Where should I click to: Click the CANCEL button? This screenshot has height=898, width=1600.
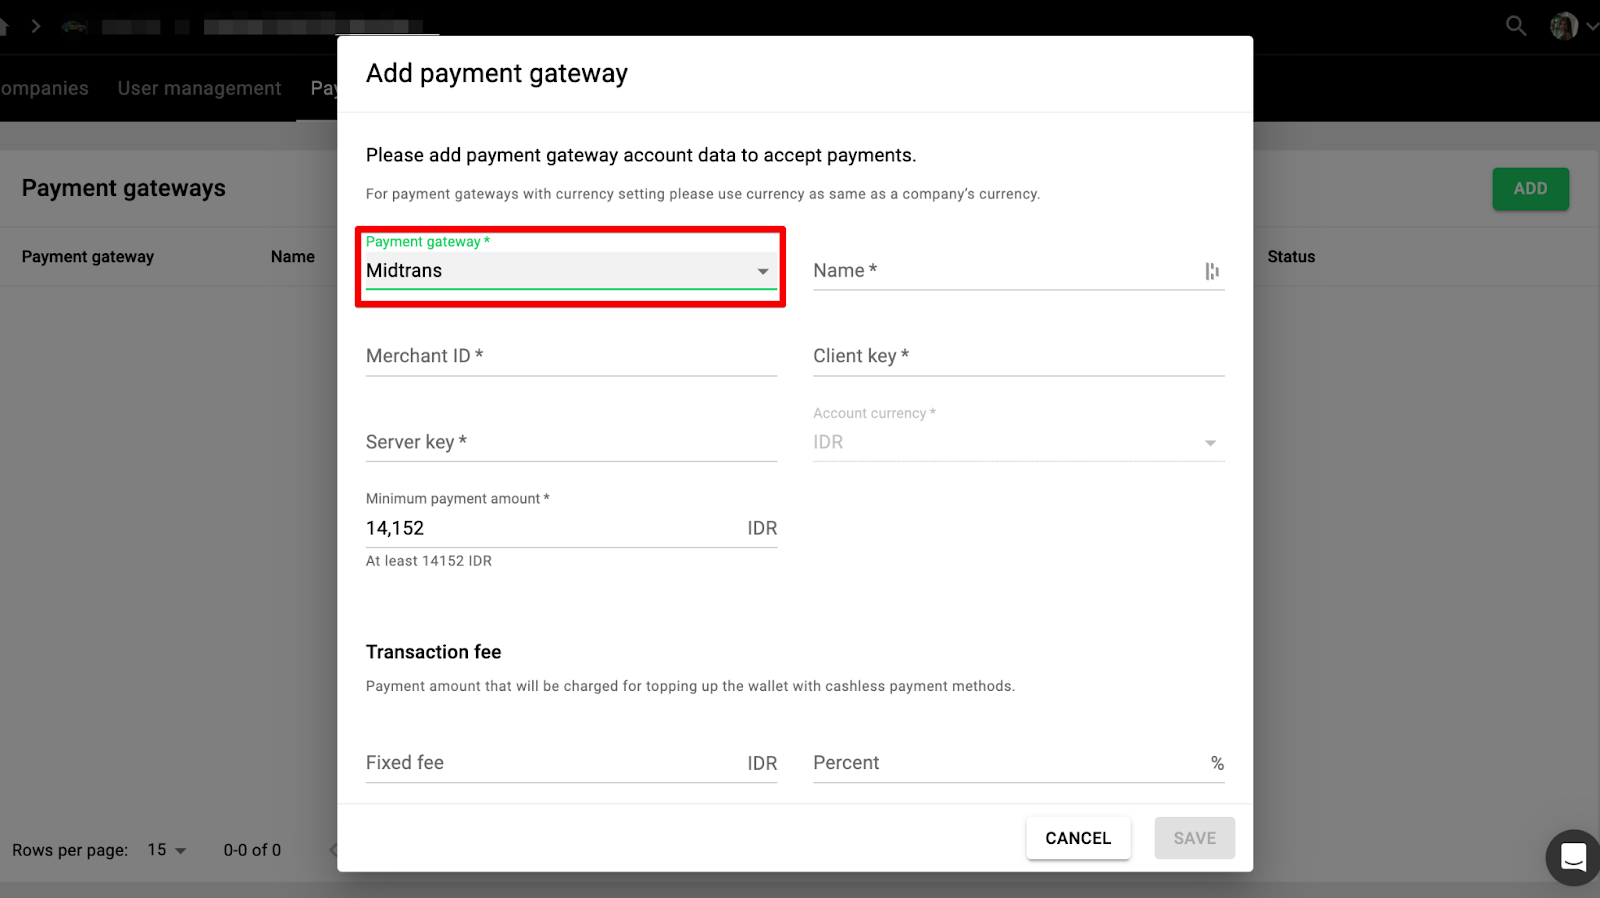(1078, 838)
